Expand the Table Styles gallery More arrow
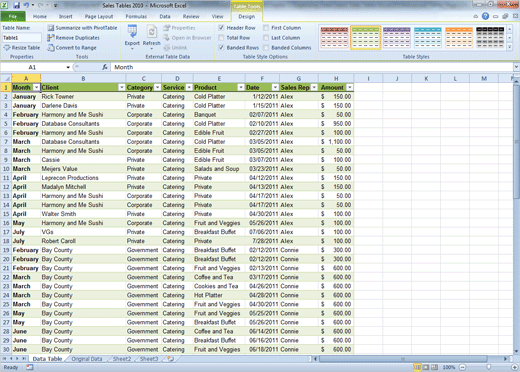 coord(510,47)
